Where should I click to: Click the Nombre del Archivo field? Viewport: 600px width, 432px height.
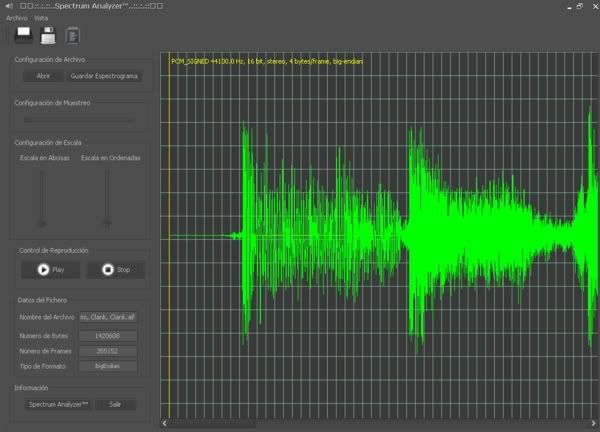pyautogui.click(x=108, y=317)
